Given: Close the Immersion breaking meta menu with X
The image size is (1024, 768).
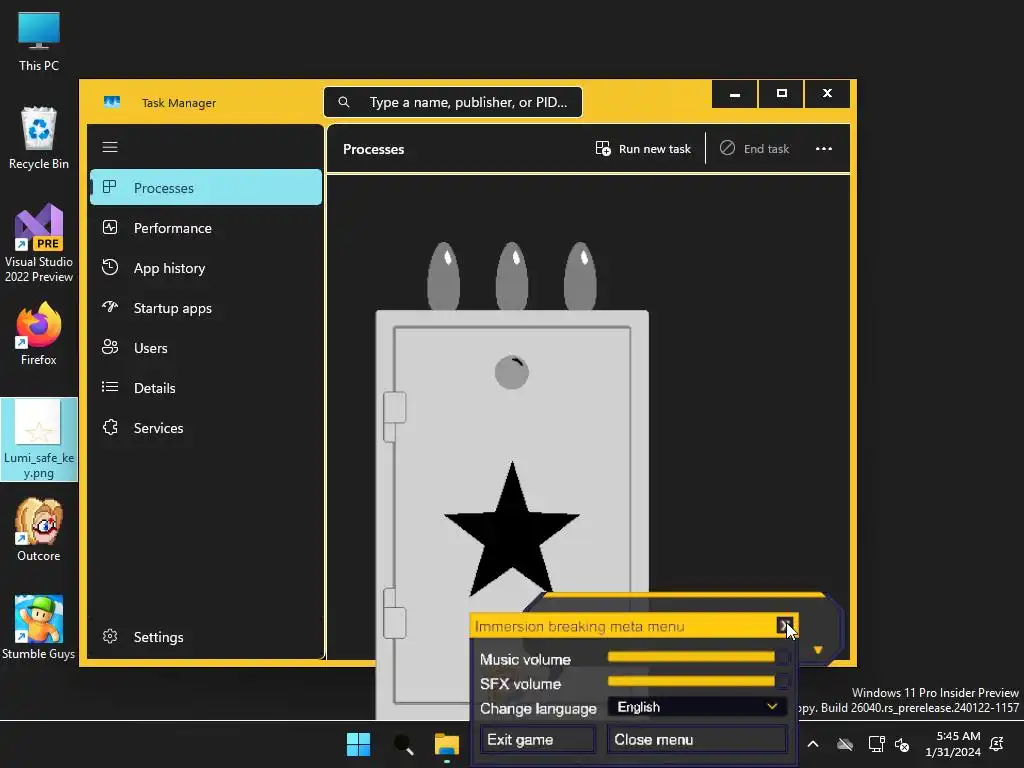Looking at the screenshot, I should tap(784, 626).
